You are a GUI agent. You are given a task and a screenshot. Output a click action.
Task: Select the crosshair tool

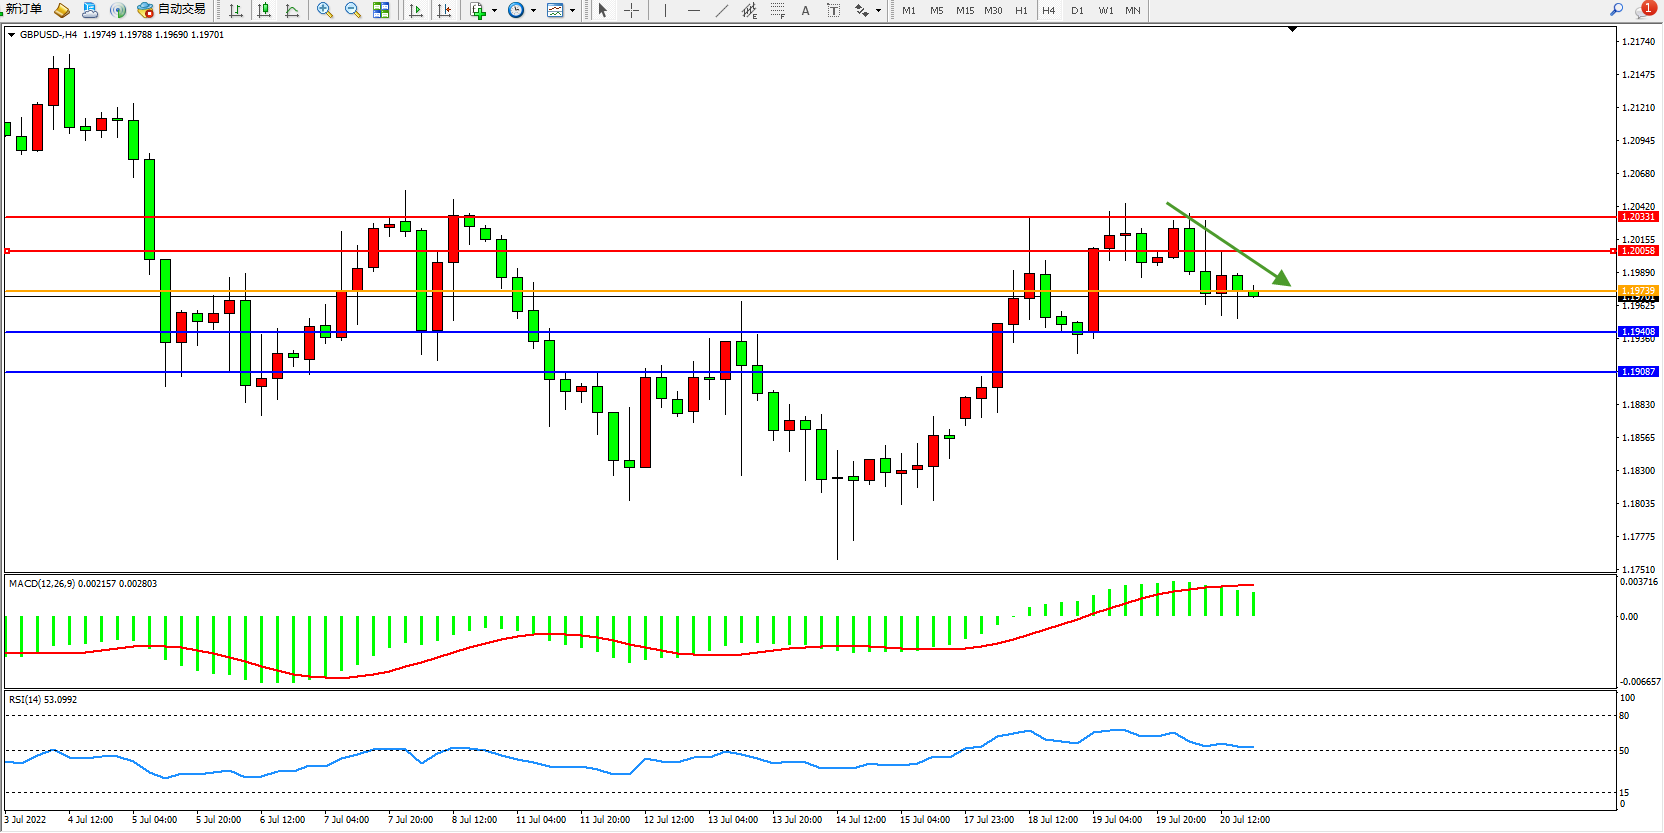click(x=632, y=10)
